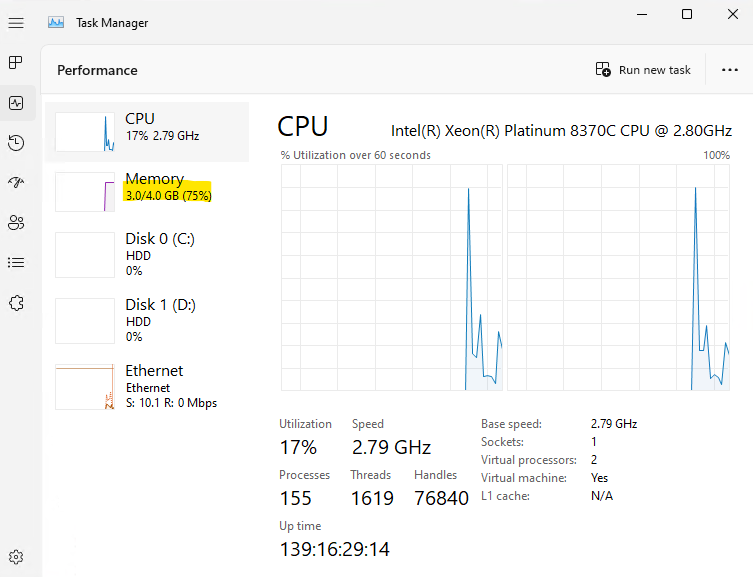Select Disk 0 (C:) item
This screenshot has width=753, height=577.
pyautogui.click(x=147, y=254)
